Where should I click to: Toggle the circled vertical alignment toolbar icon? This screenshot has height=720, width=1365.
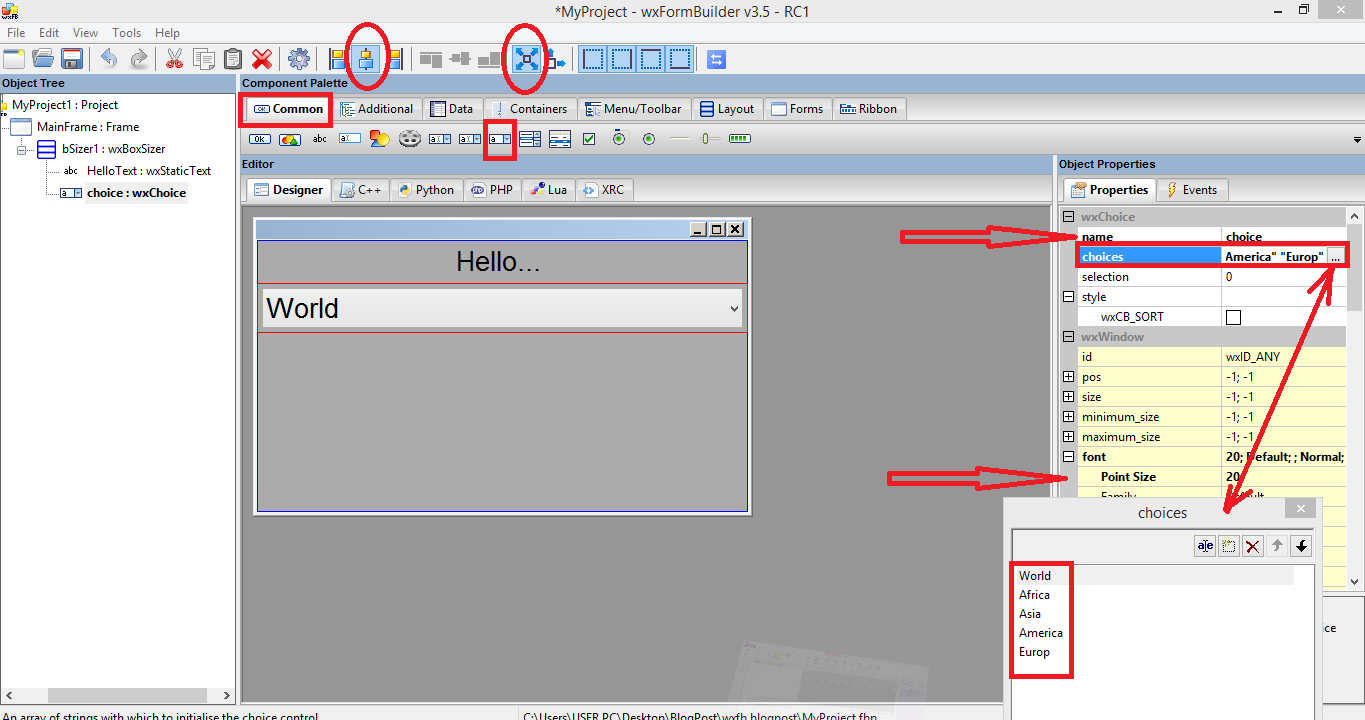pos(367,59)
